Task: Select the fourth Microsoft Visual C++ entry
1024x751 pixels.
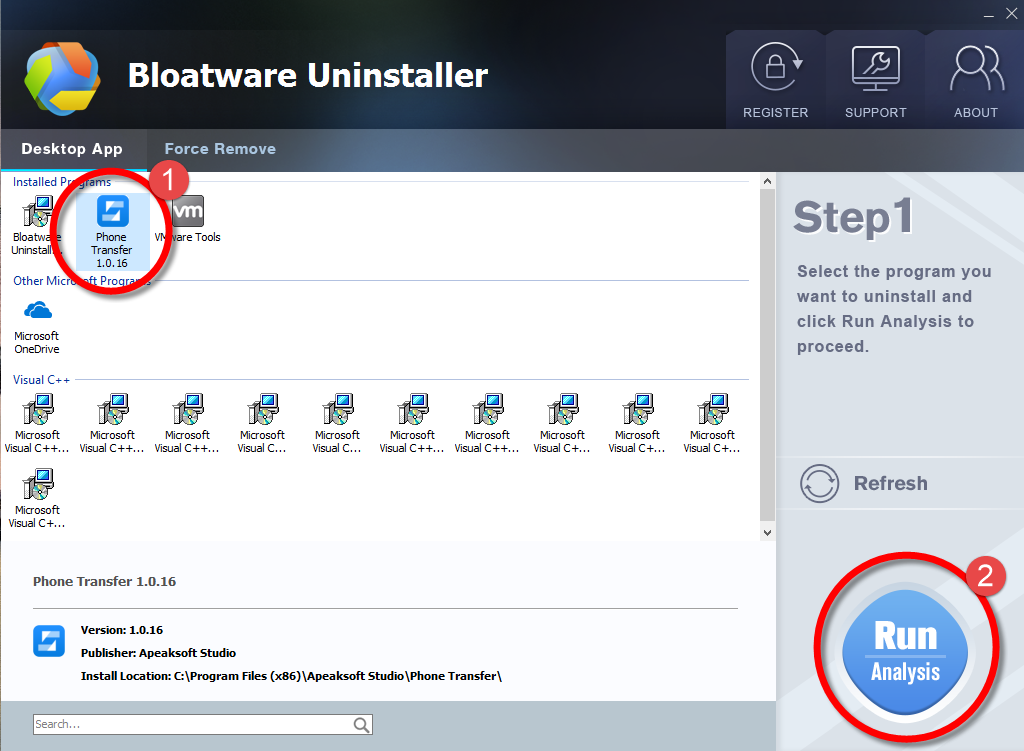Action: point(263,424)
